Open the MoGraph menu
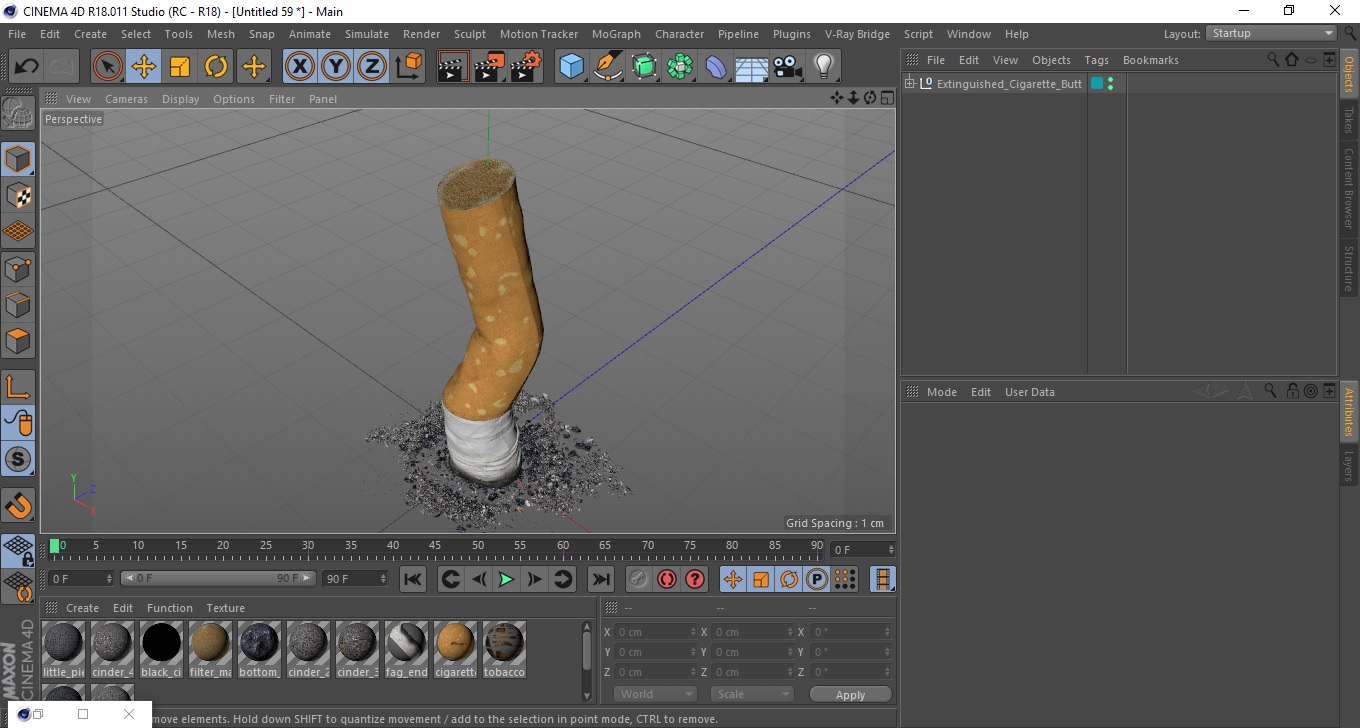The width and height of the screenshot is (1360, 728). (x=616, y=34)
